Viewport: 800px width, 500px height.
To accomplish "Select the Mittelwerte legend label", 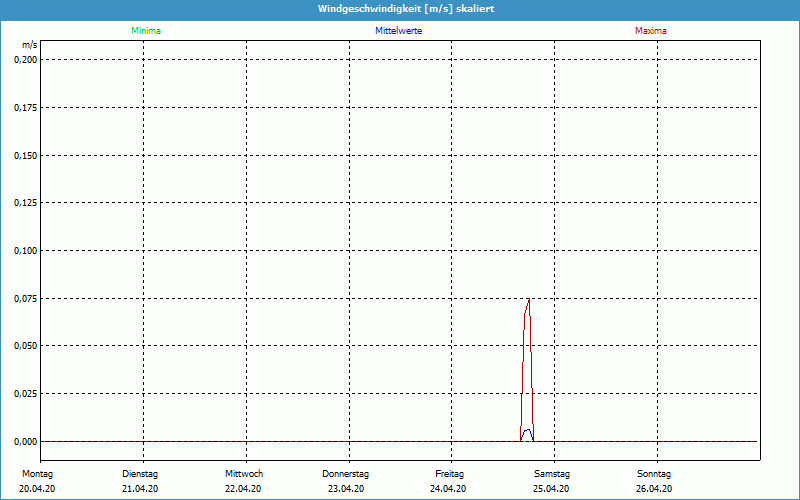I will click(x=398, y=31).
